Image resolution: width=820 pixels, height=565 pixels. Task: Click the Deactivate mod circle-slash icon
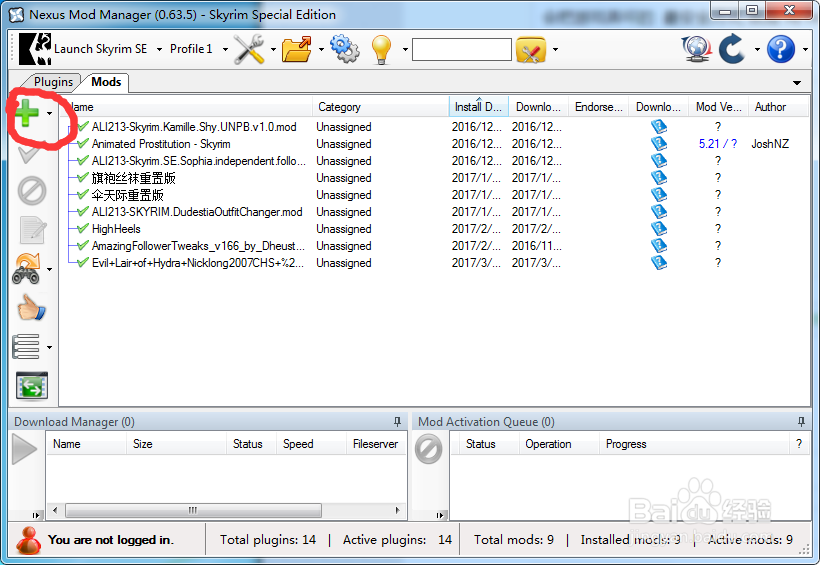(x=32, y=191)
